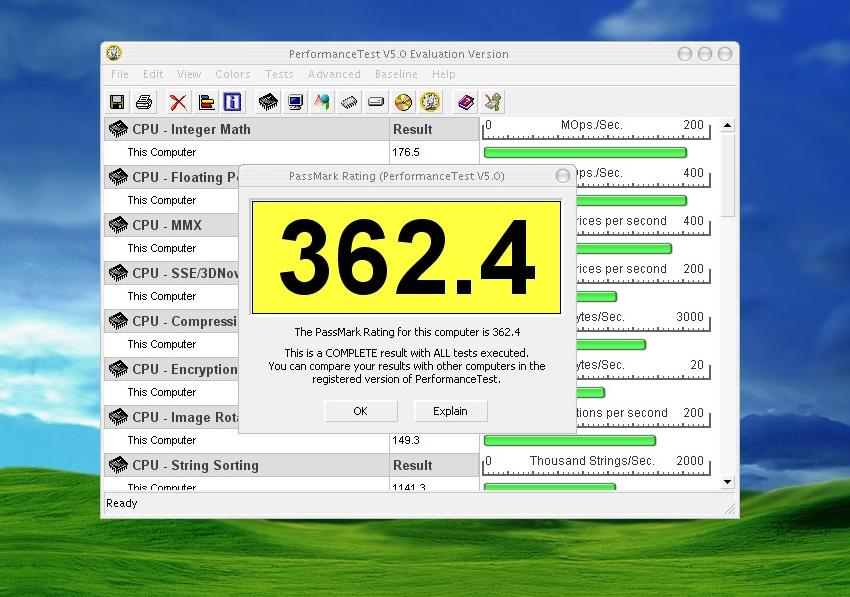Screen dimensions: 850x597
Task: Click the Image Rotation result value 149.3
Action: click(406, 440)
